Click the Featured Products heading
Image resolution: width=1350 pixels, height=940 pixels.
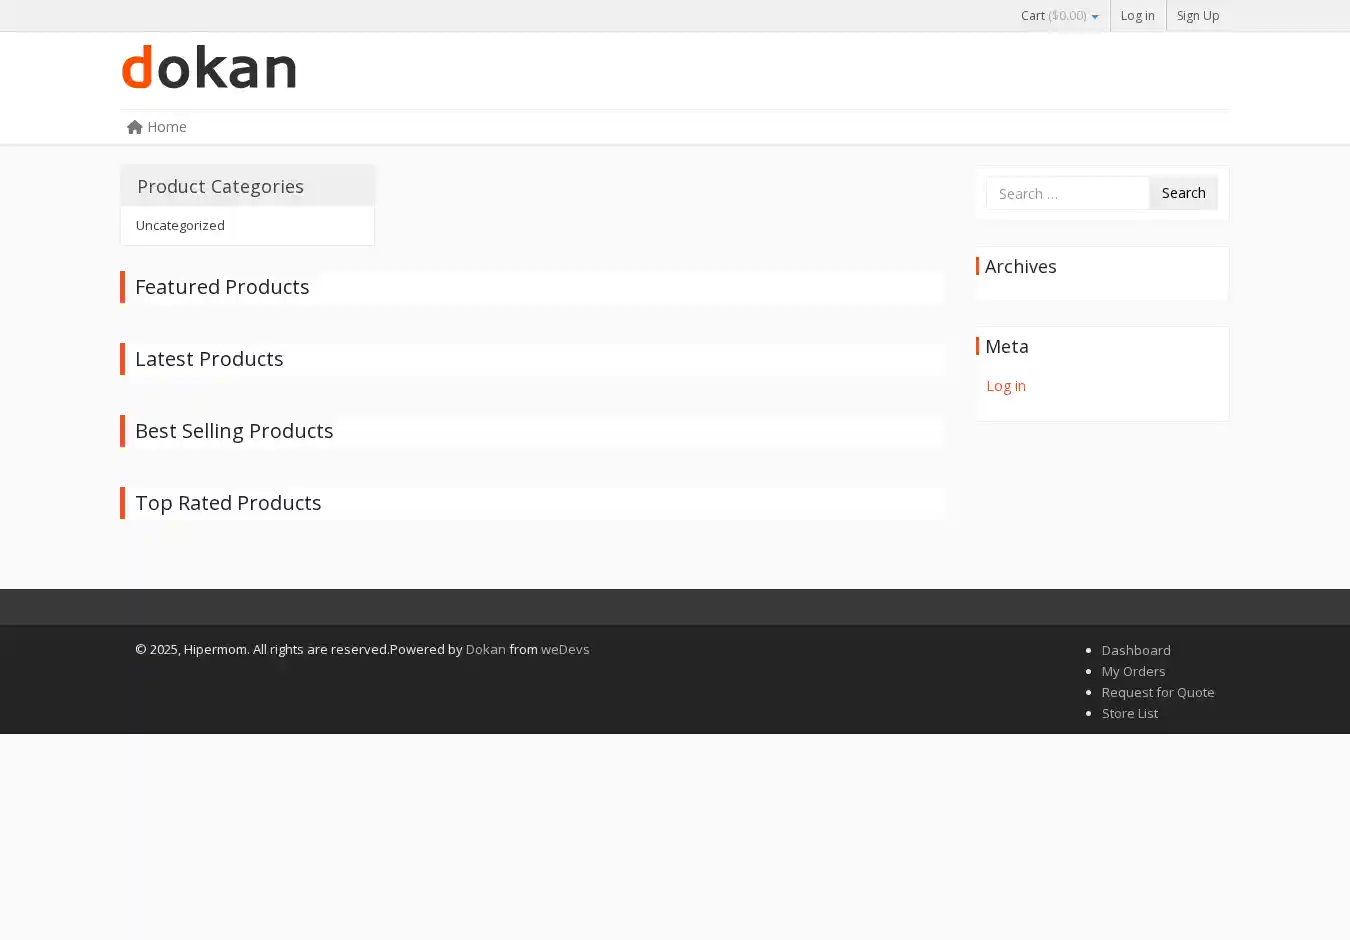tap(222, 288)
